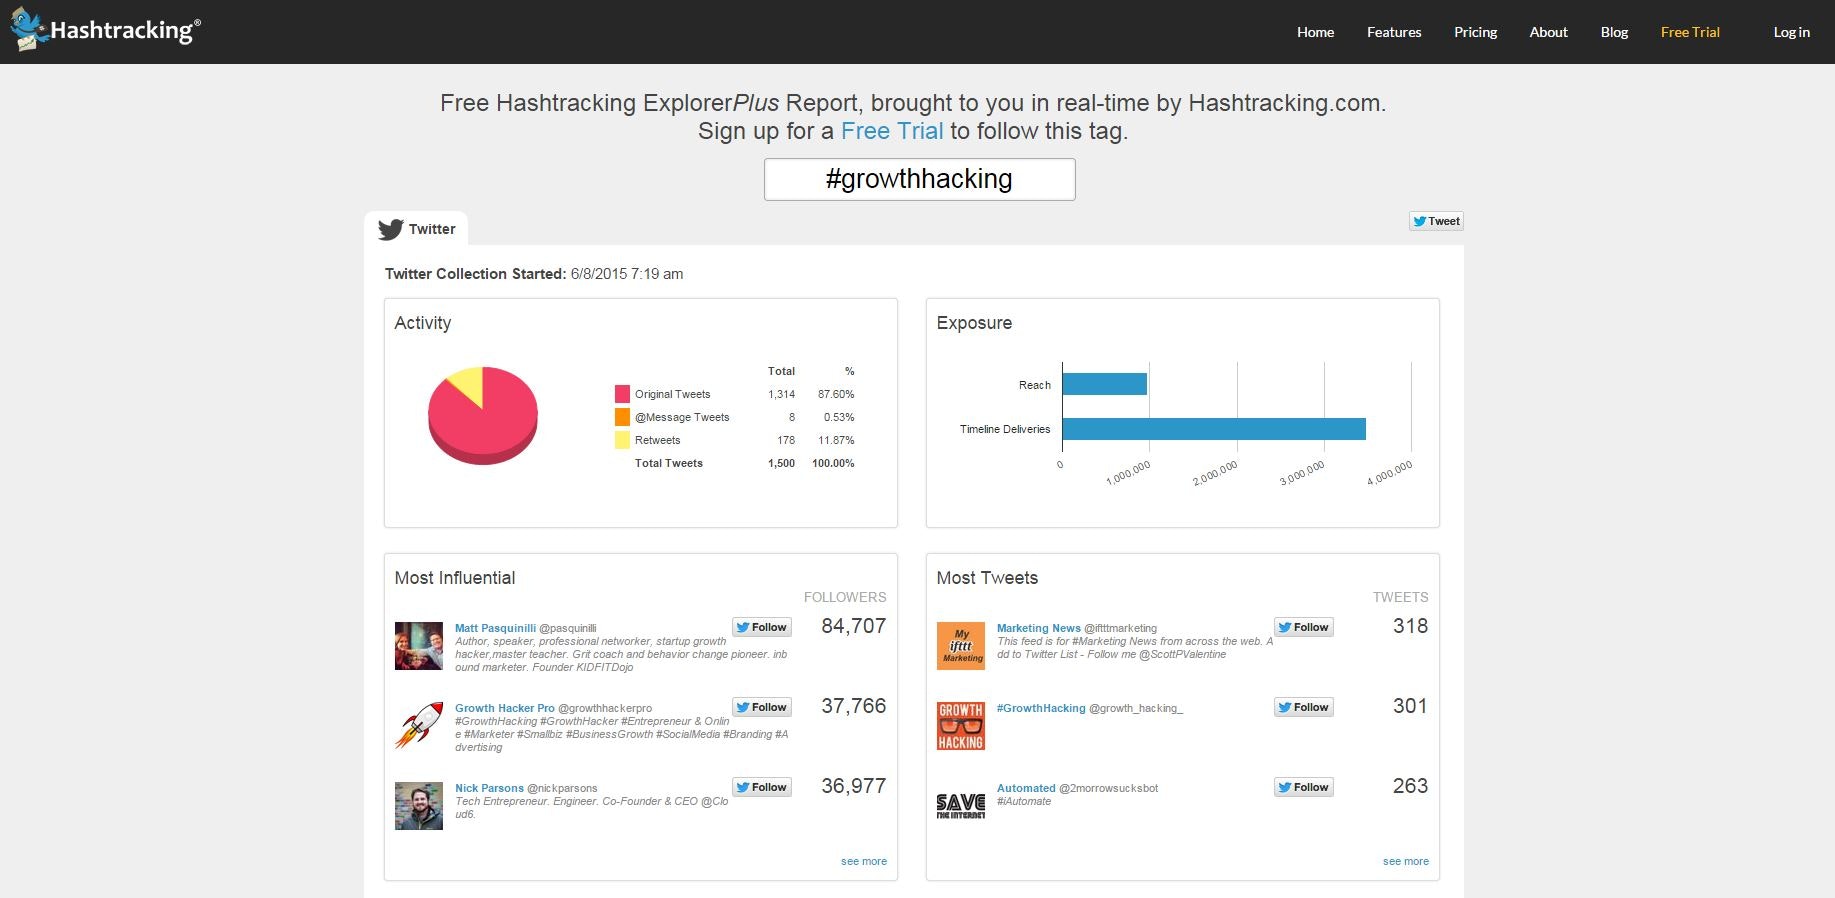
Task: Click the 36,977 followers count
Action: click(x=853, y=786)
